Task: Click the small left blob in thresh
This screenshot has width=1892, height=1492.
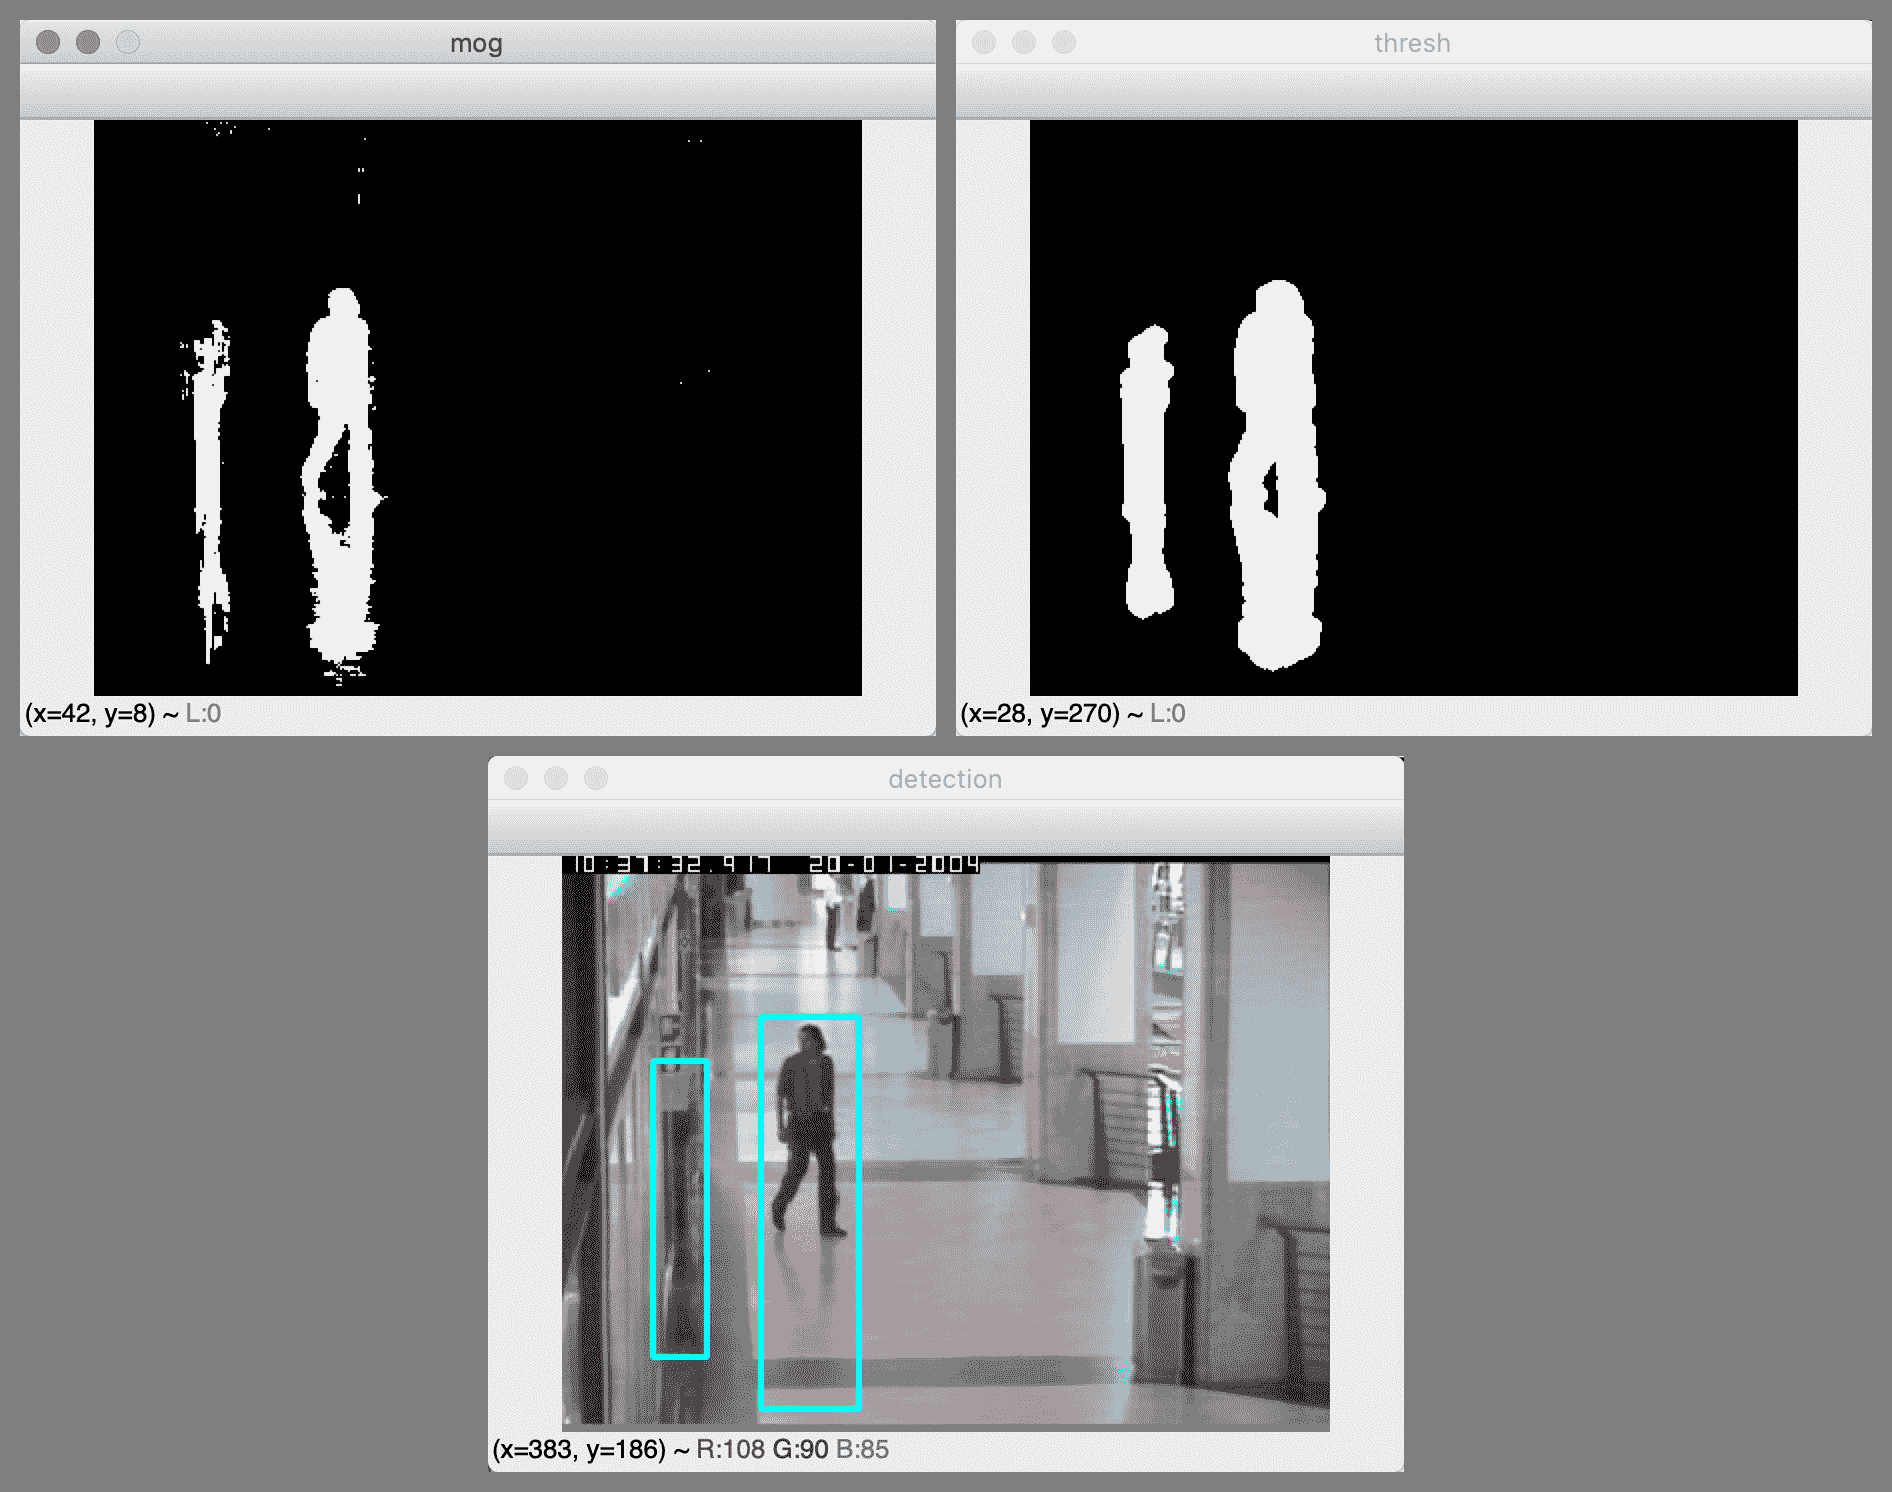Action: pos(1146,470)
